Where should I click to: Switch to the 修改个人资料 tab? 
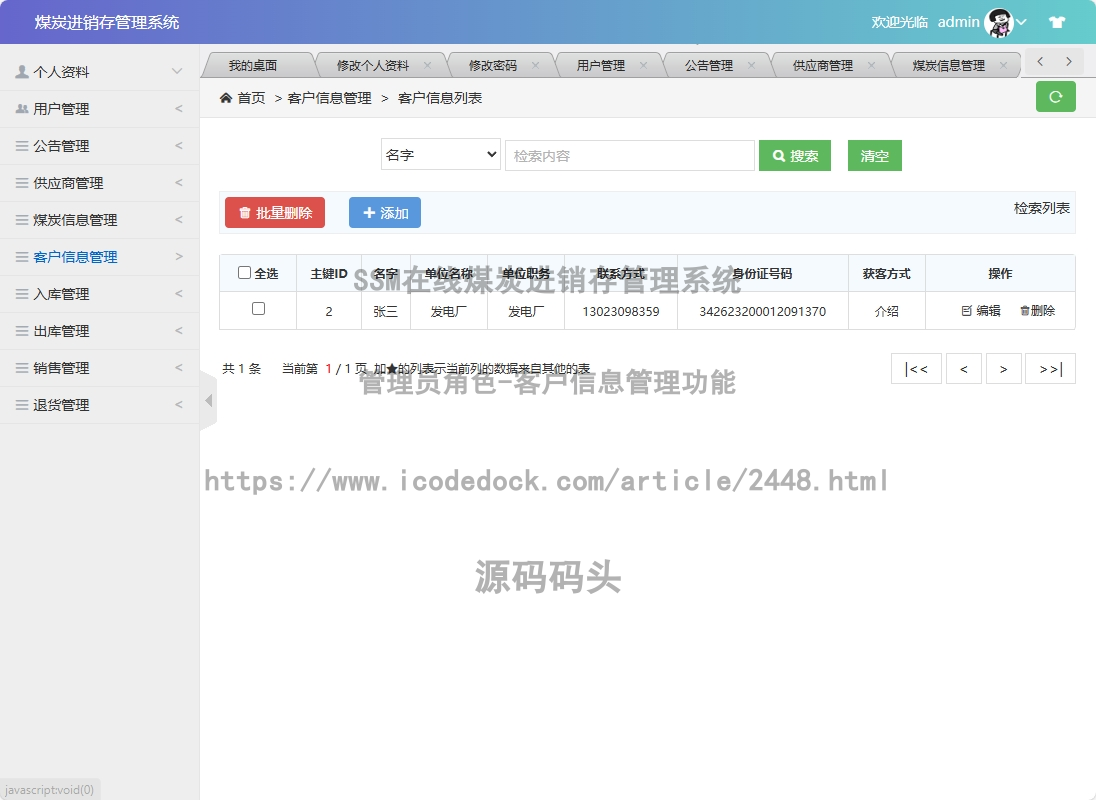(x=373, y=65)
